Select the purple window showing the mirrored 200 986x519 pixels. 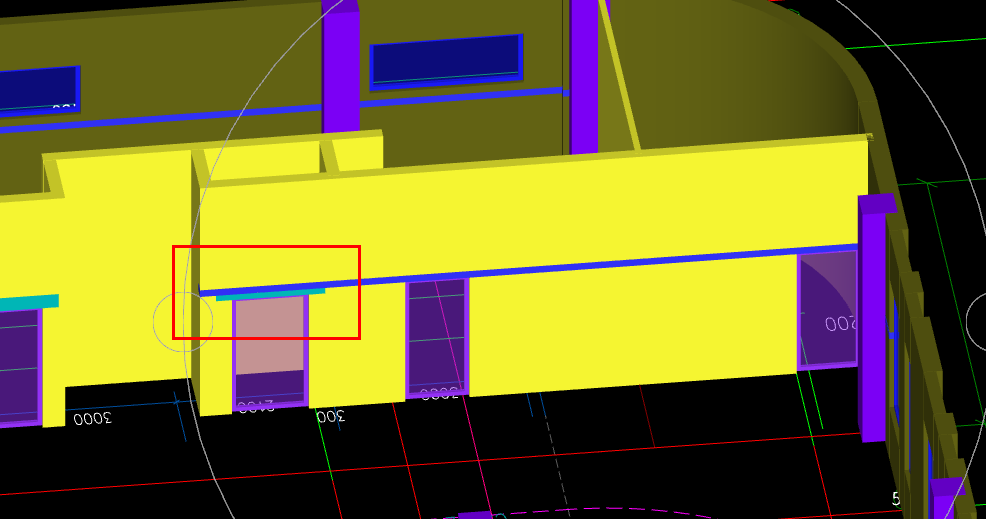(828, 310)
